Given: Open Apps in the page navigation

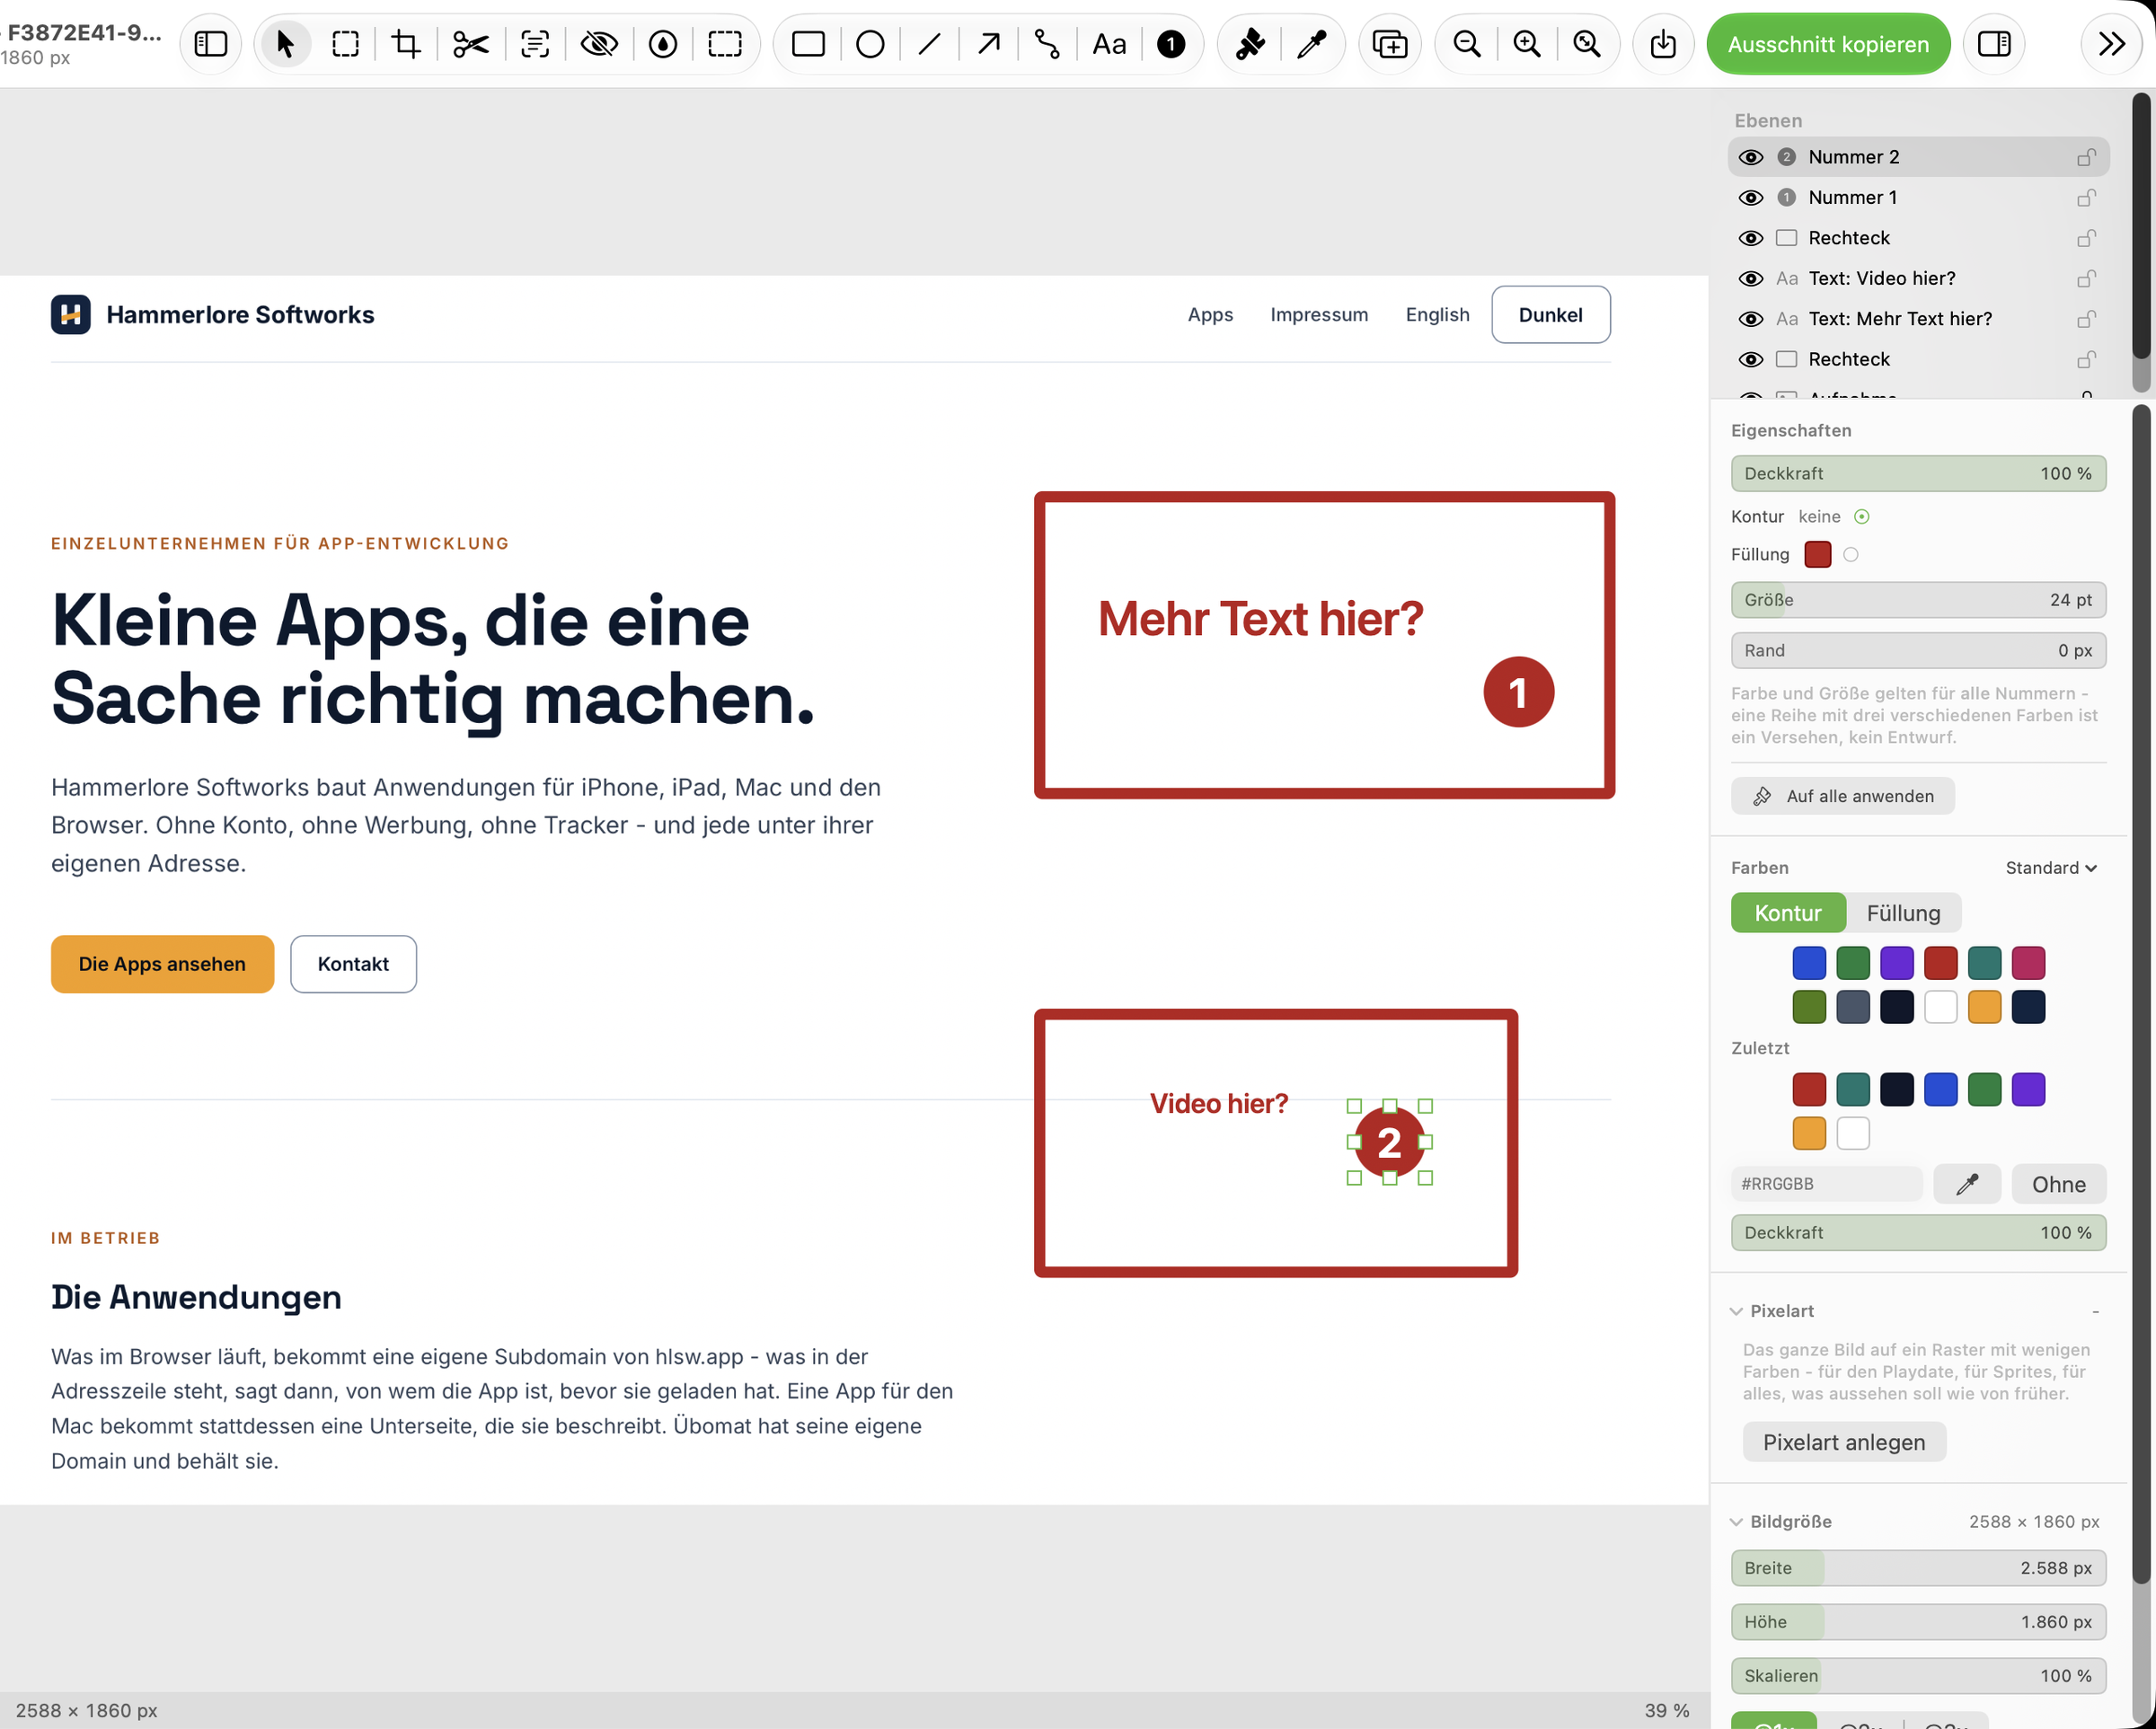Looking at the screenshot, I should pos(1210,315).
